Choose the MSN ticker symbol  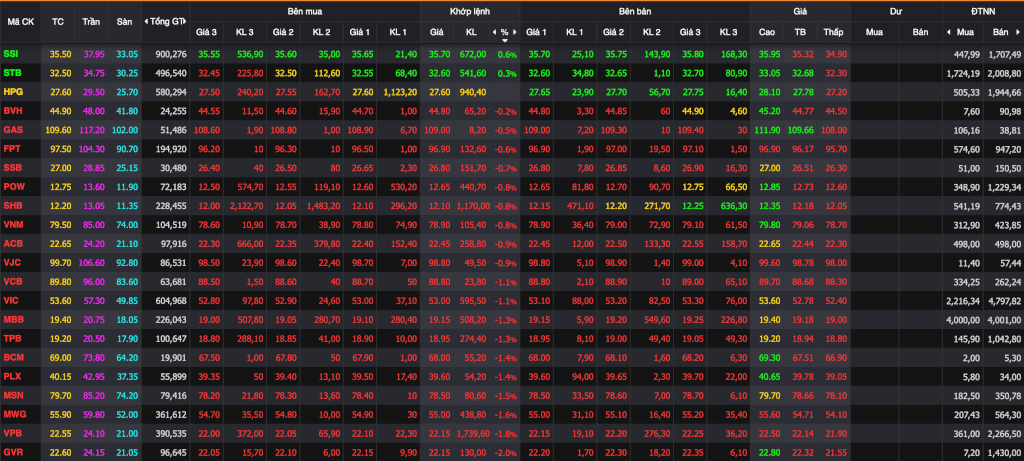pos(12,395)
